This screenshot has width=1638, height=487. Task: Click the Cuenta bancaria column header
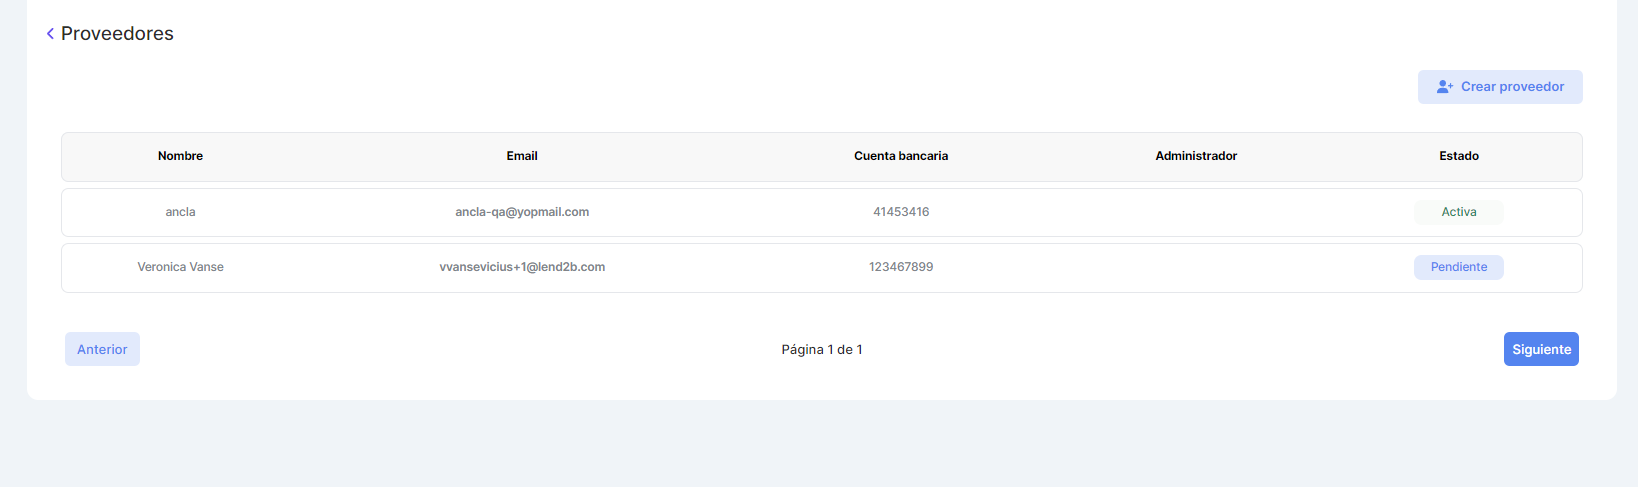tap(900, 156)
